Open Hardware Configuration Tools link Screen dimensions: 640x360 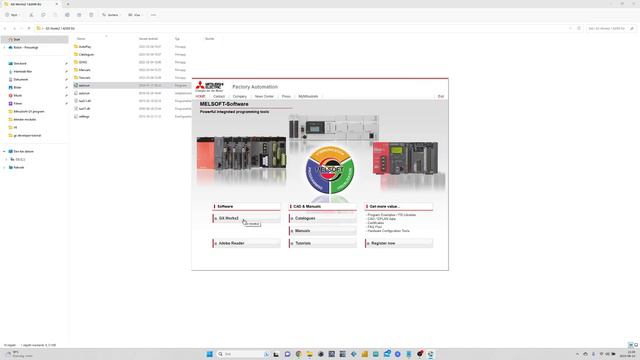(388, 231)
